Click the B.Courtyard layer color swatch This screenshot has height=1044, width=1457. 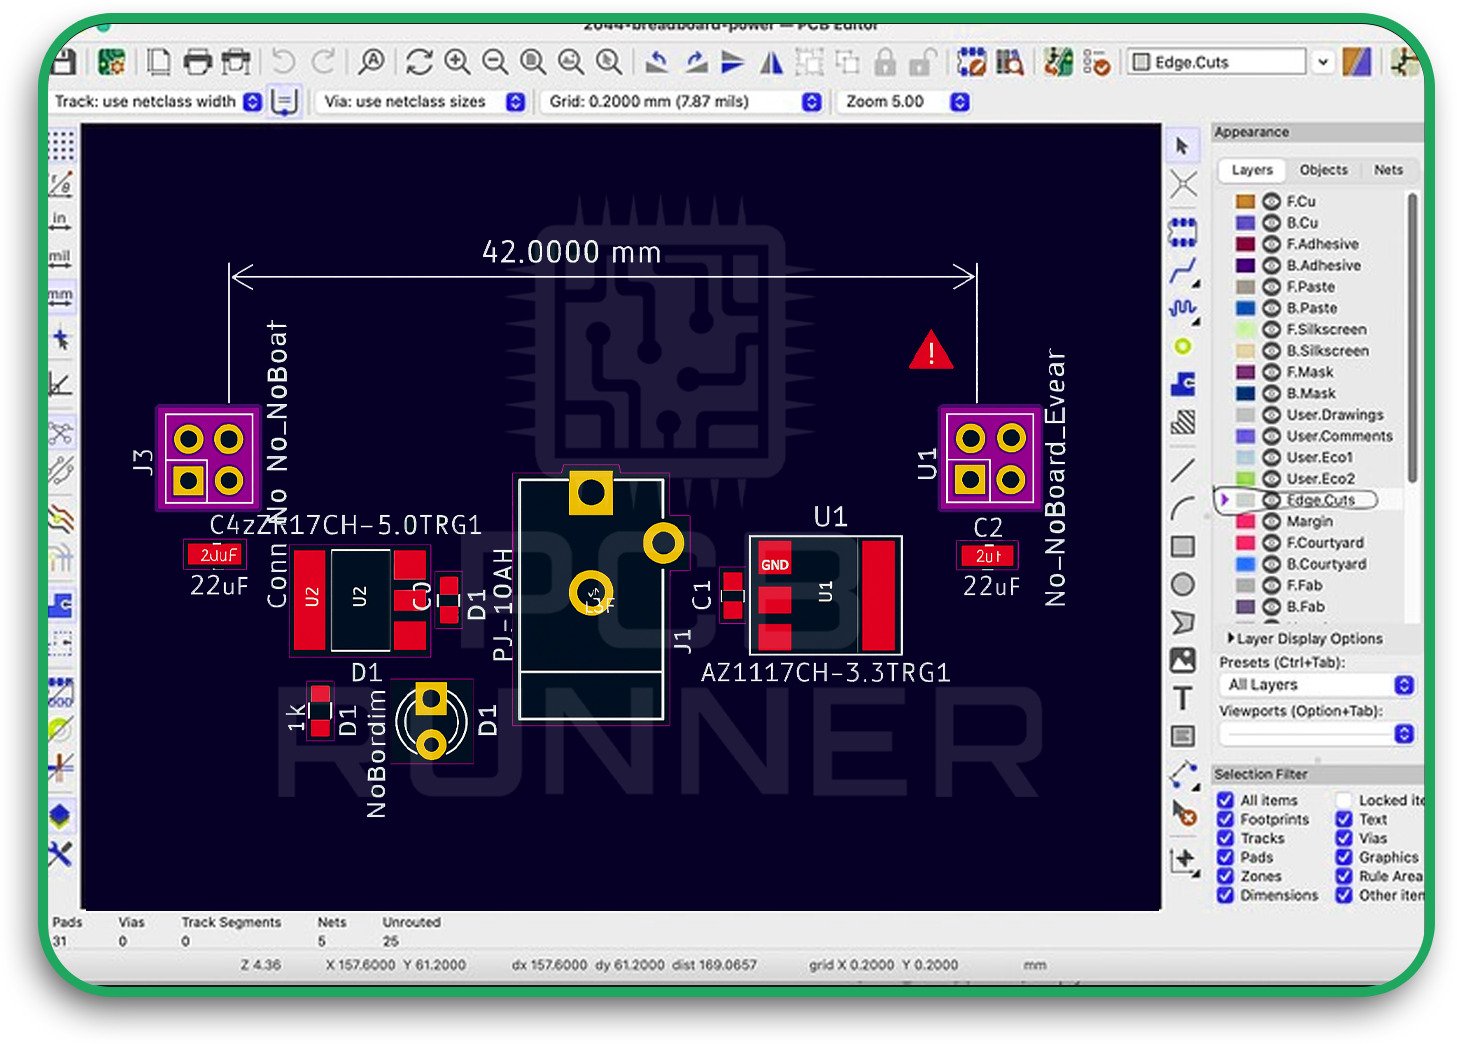(1245, 564)
